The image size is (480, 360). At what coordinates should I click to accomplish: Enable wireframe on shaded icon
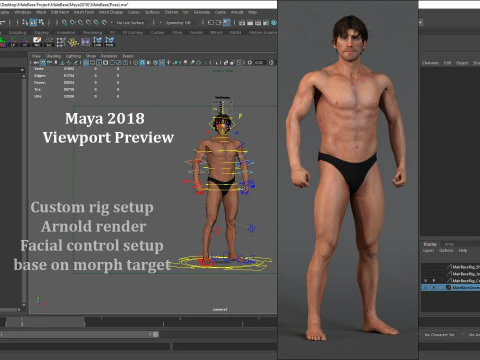(155, 62)
